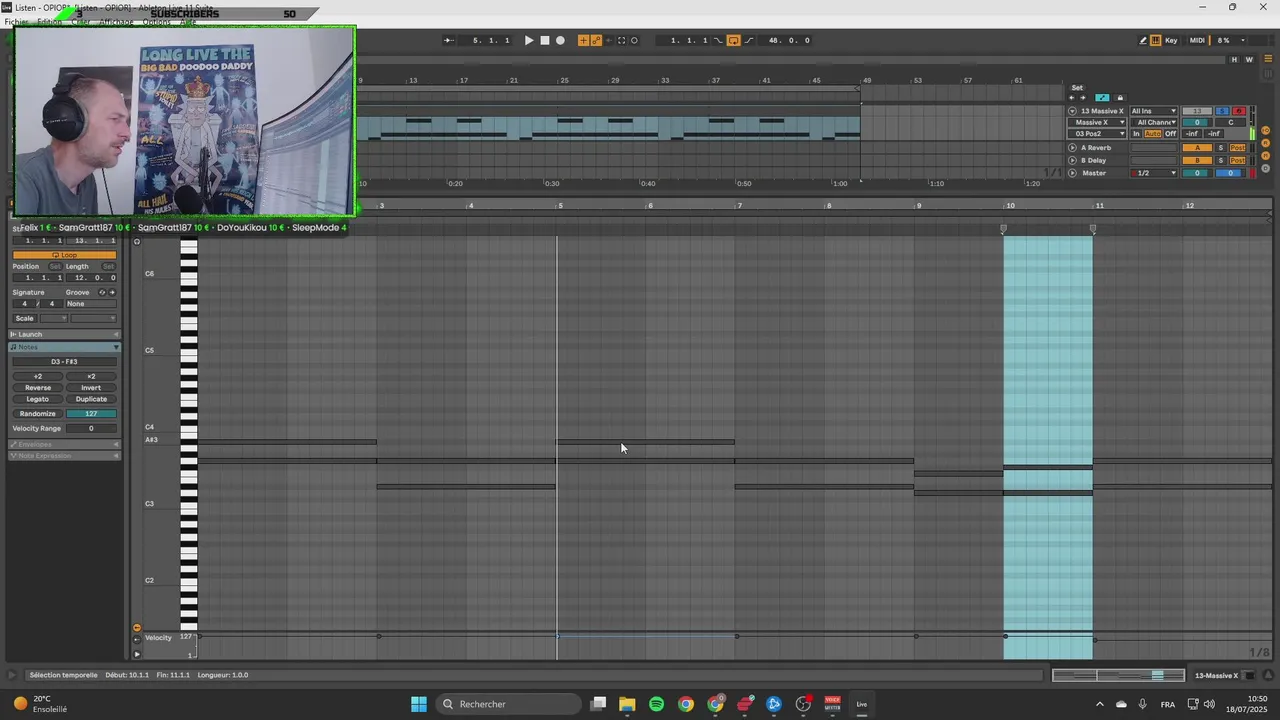Toggle the Automation Mode button
The width and height of the screenshot is (1280, 720).
click(1102, 97)
